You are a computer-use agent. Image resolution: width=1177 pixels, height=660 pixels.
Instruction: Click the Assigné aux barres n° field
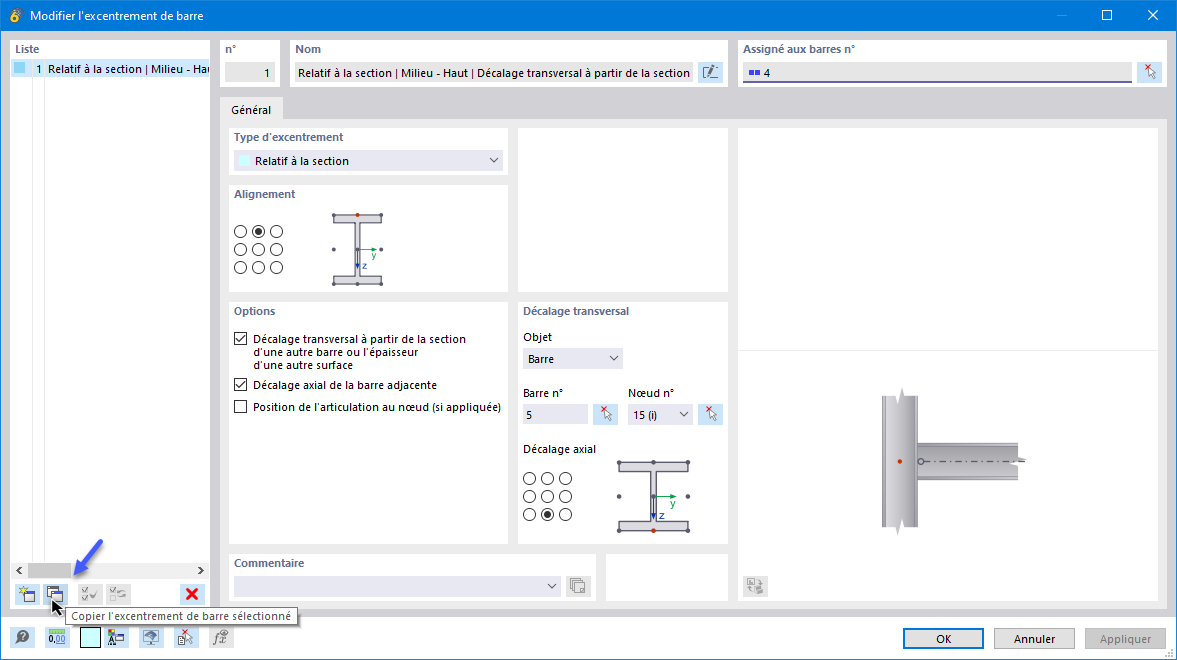[x=937, y=73]
